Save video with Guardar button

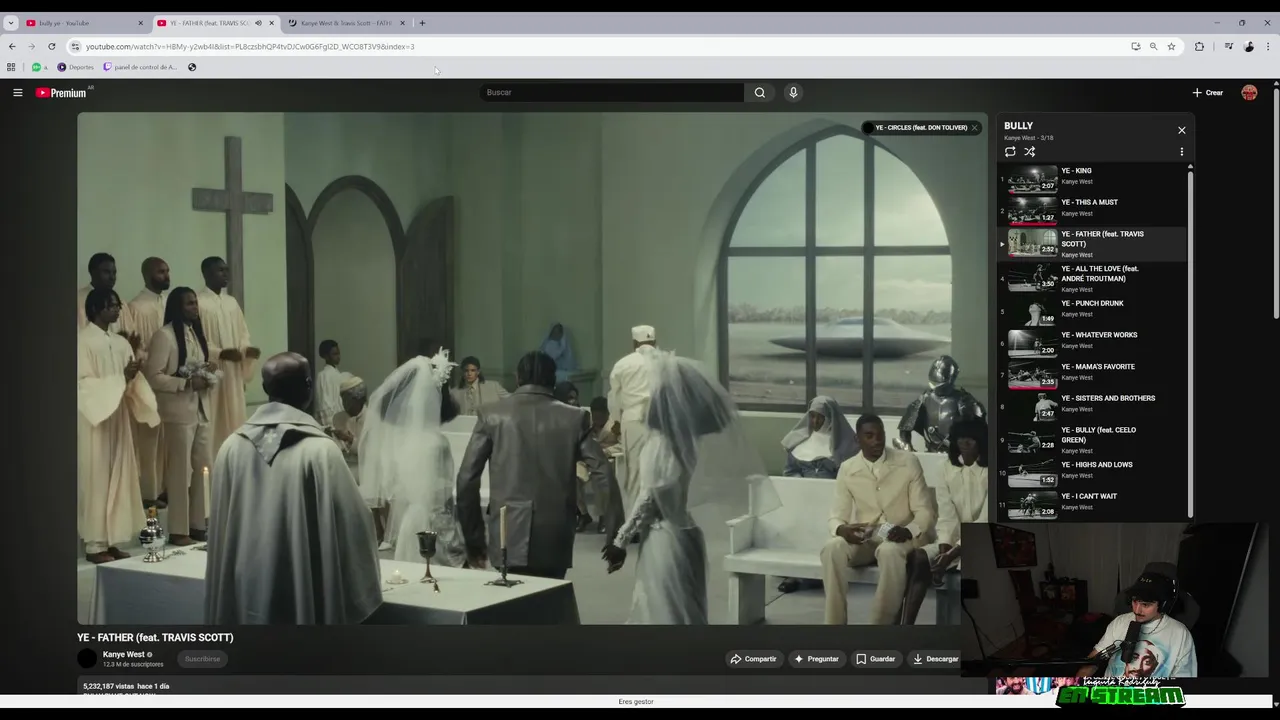pyautogui.click(x=875, y=659)
